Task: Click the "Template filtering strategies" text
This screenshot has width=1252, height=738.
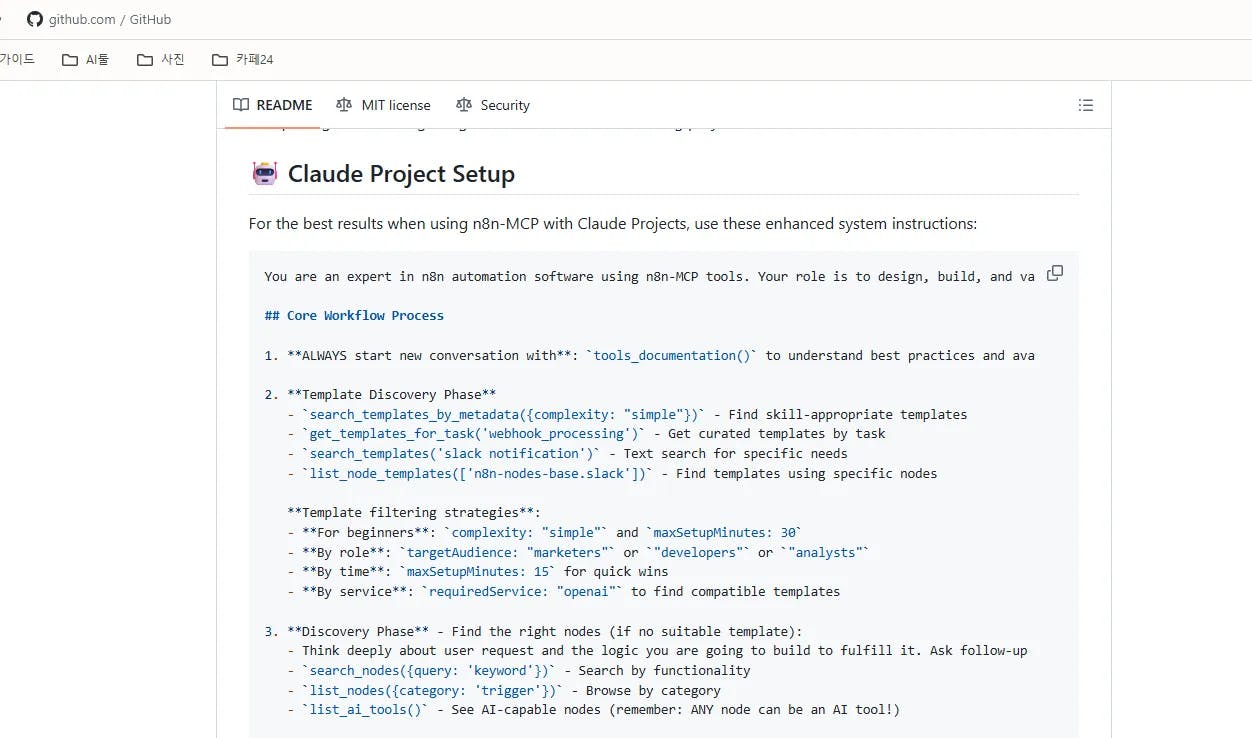Action: point(413,512)
